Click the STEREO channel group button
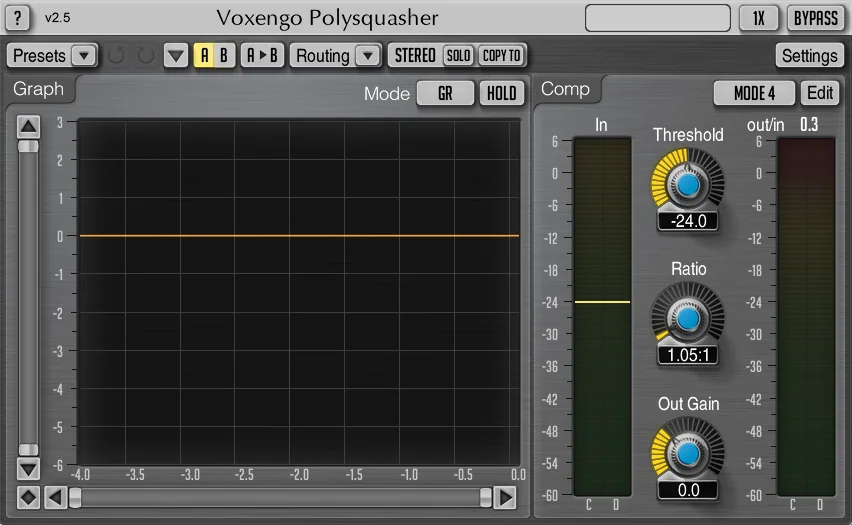852x525 pixels. coord(415,55)
